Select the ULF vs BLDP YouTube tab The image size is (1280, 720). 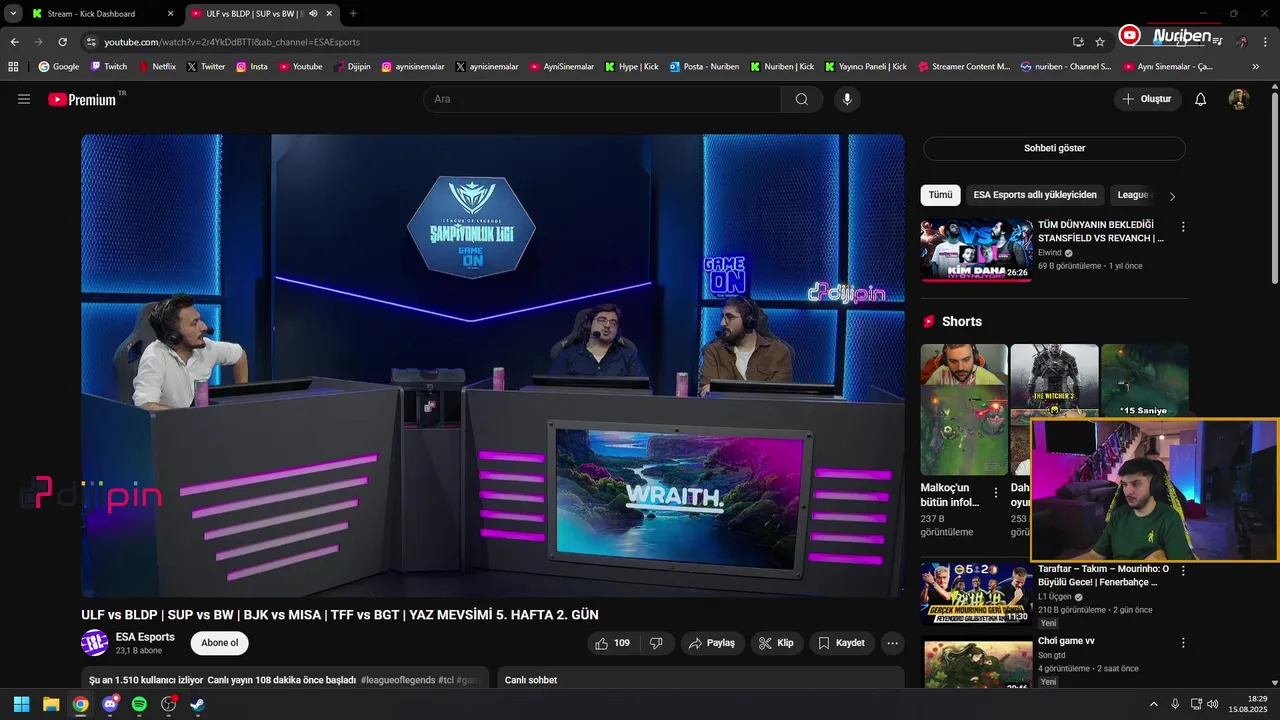click(262, 14)
